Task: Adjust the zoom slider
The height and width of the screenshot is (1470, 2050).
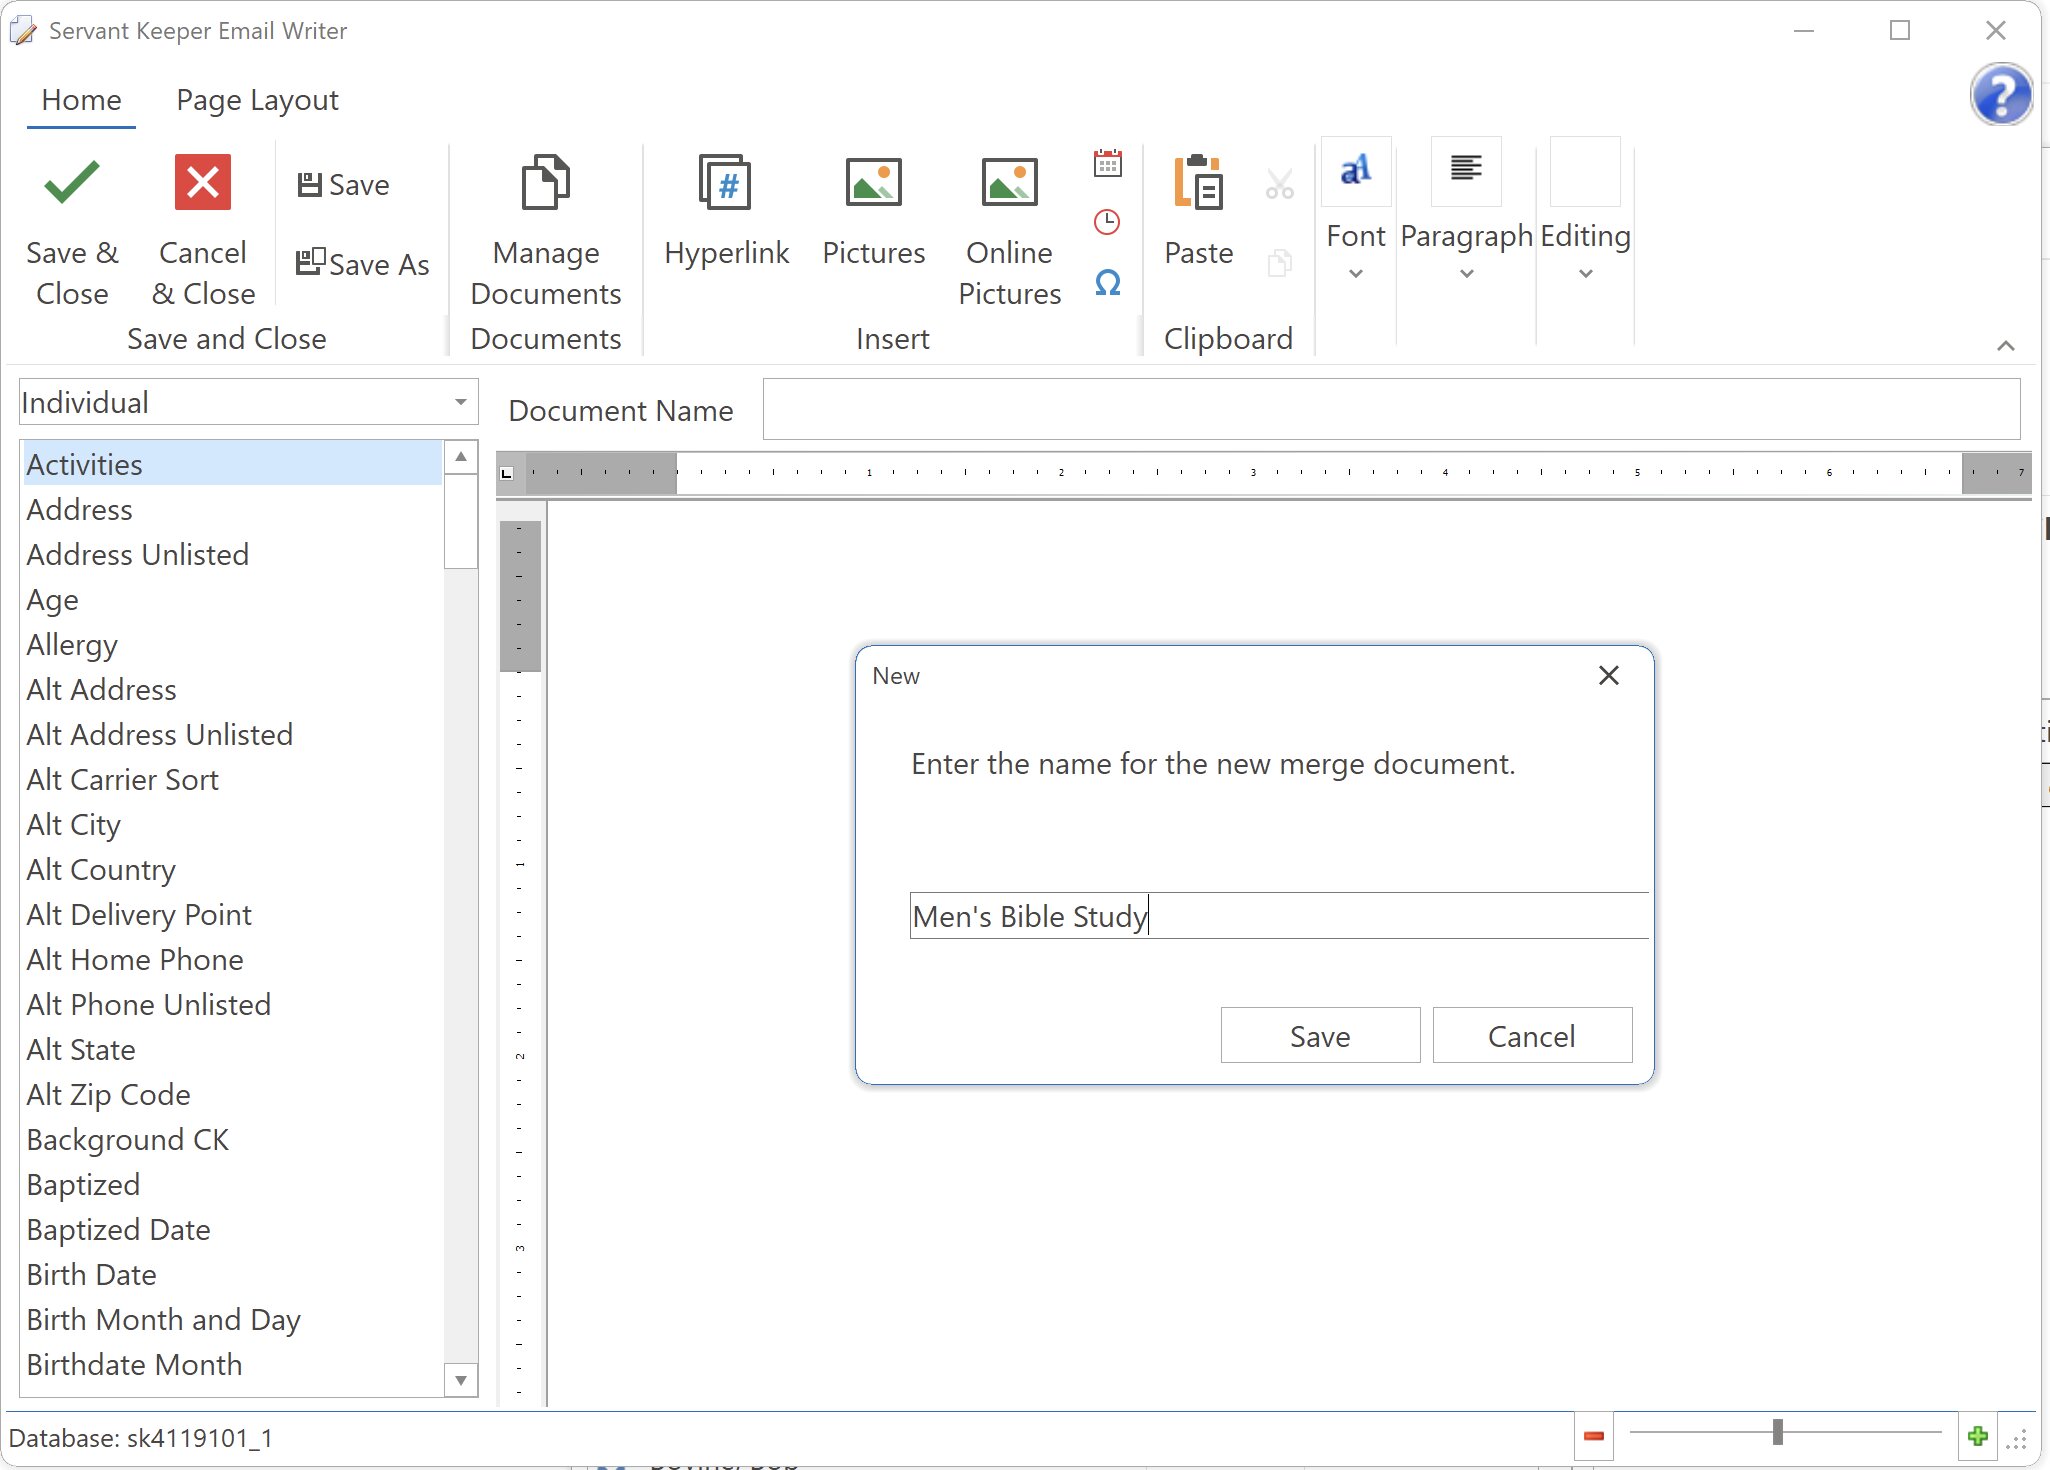Action: 1777,1433
